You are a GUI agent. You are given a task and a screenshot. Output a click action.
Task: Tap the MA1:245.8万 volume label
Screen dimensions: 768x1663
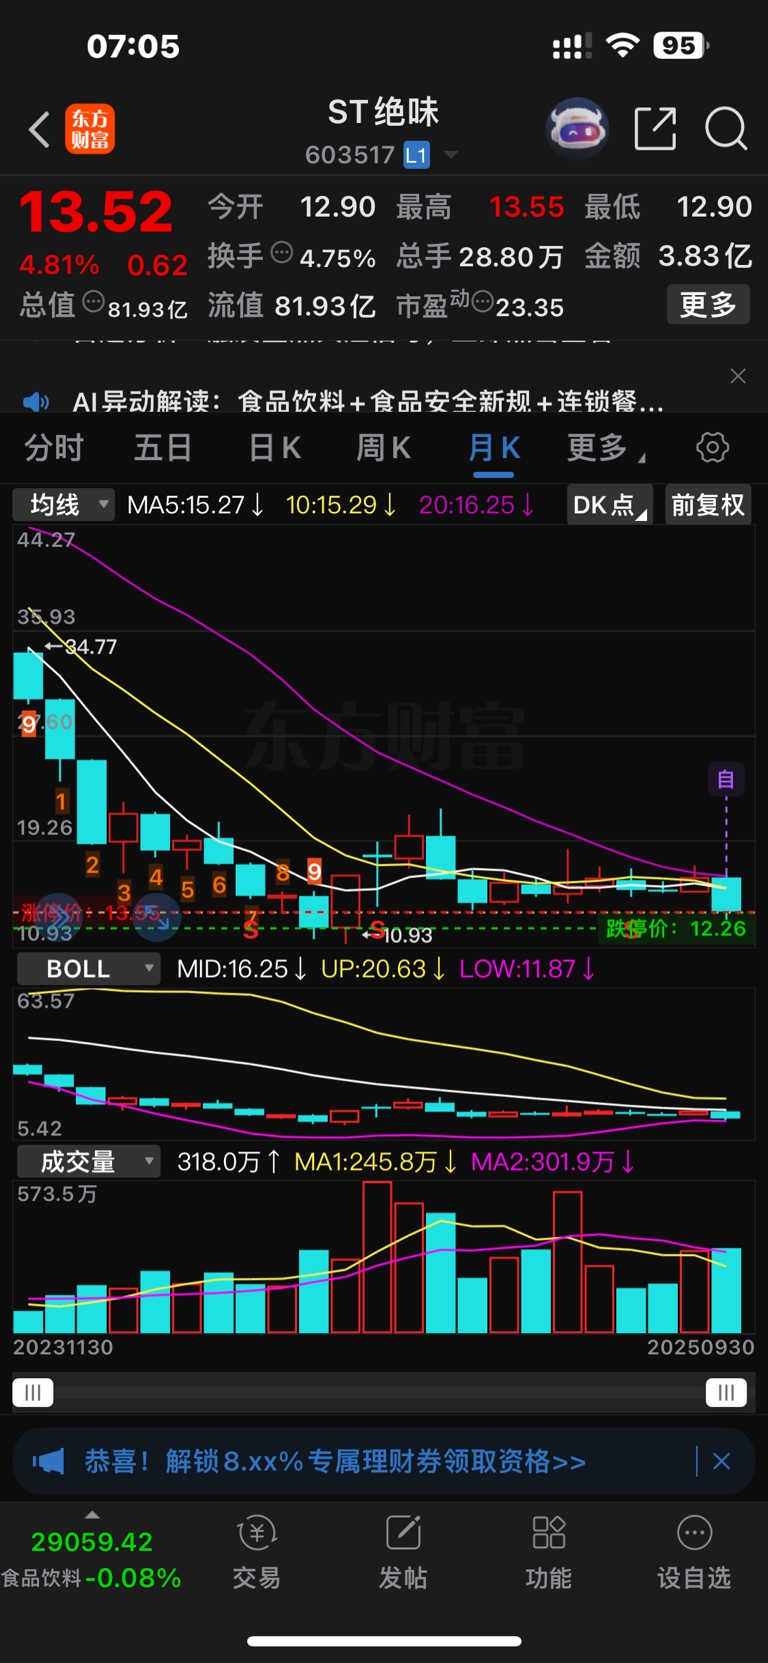(375, 1161)
